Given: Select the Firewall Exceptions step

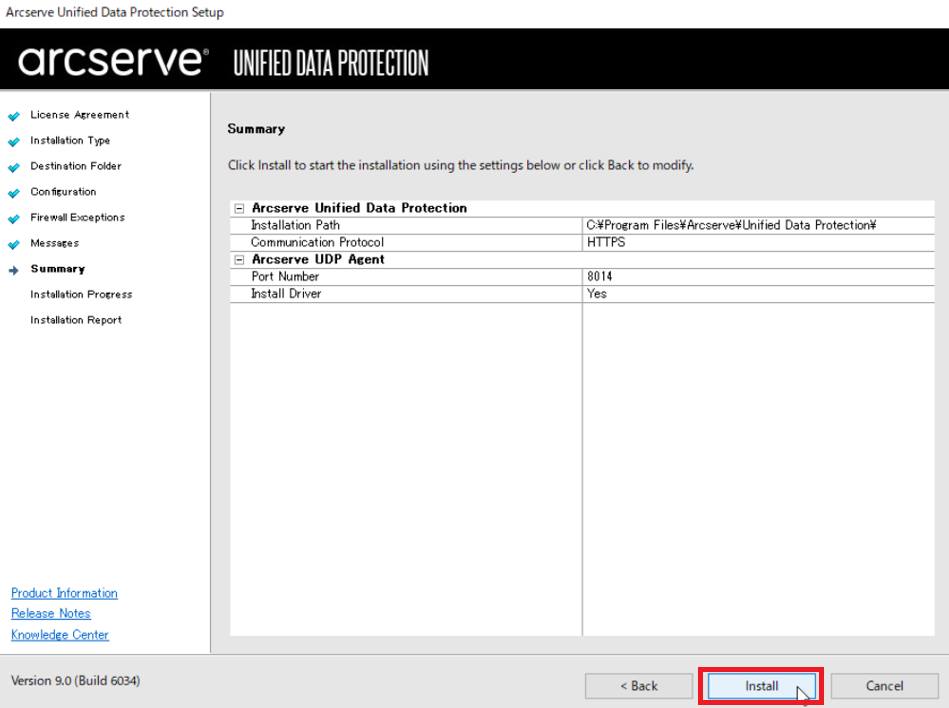Looking at the screenshot, I should pyautogui.click(x=77, y=217).
